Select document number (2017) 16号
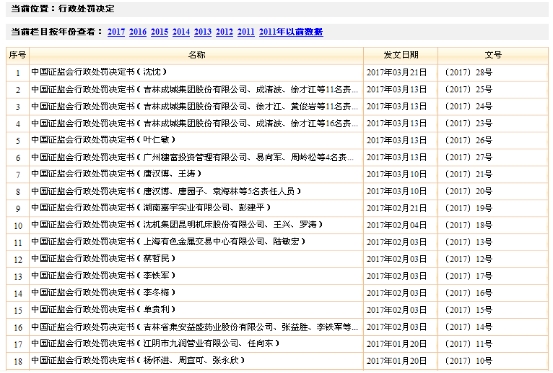This screenshot has width=553, height=373. click(x=468, y=293)
